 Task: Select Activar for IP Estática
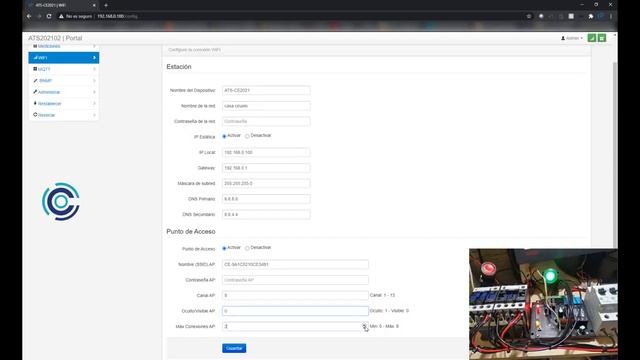224,136
